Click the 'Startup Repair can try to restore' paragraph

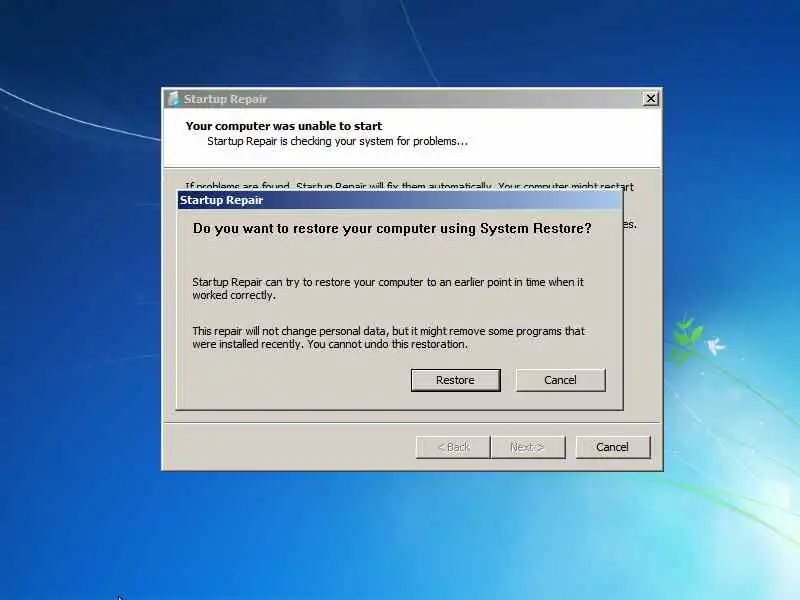click(x=388, y=289)
